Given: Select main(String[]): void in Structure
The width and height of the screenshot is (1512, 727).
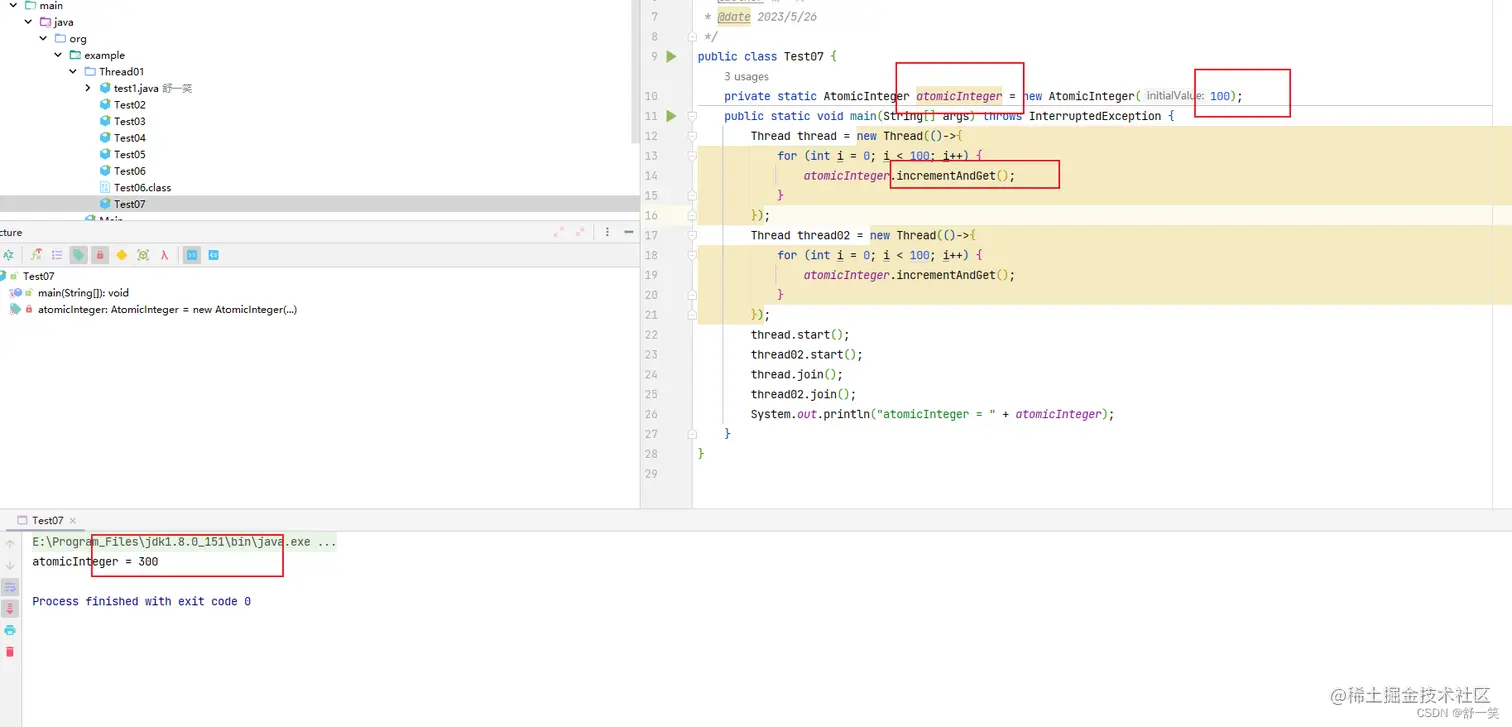Looking at the screenshot, I should pos(82,293).
